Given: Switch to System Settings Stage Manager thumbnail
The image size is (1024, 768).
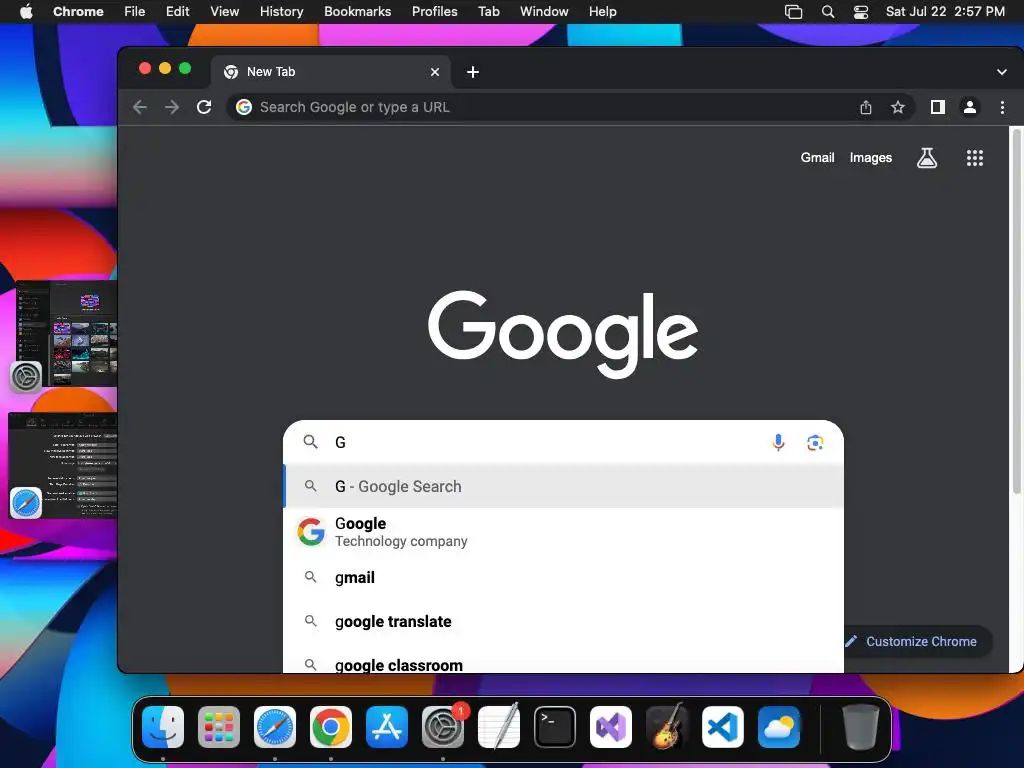Looking at the screenshot, I should coord(65,334).
